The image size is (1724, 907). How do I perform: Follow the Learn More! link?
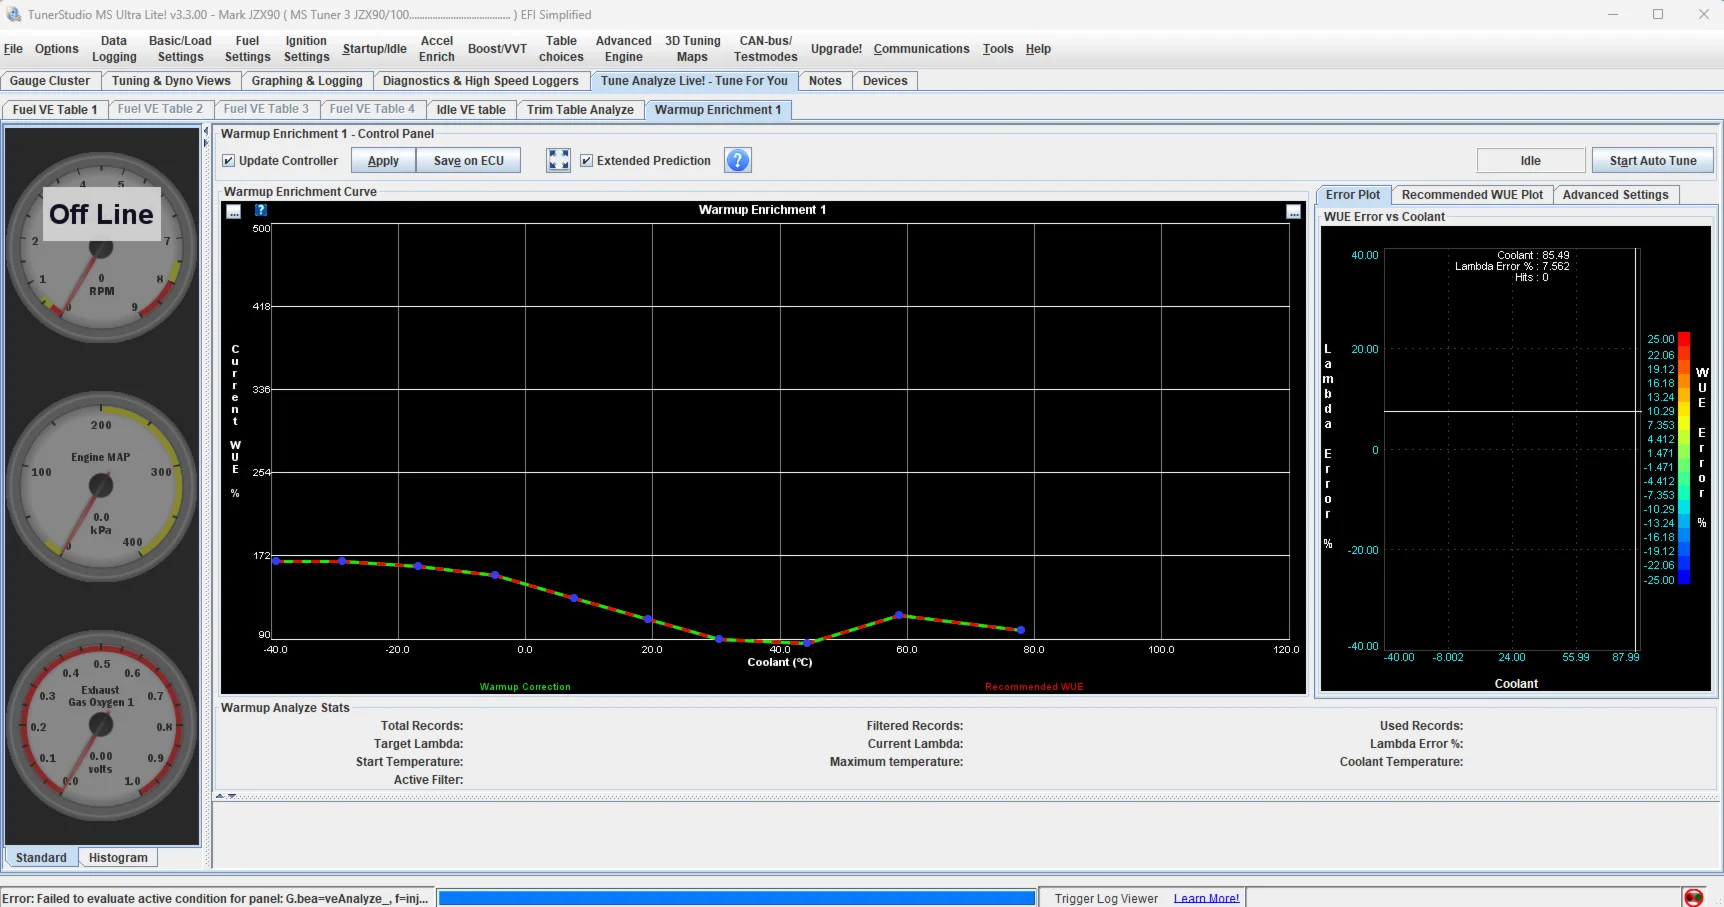(1206, 898)
